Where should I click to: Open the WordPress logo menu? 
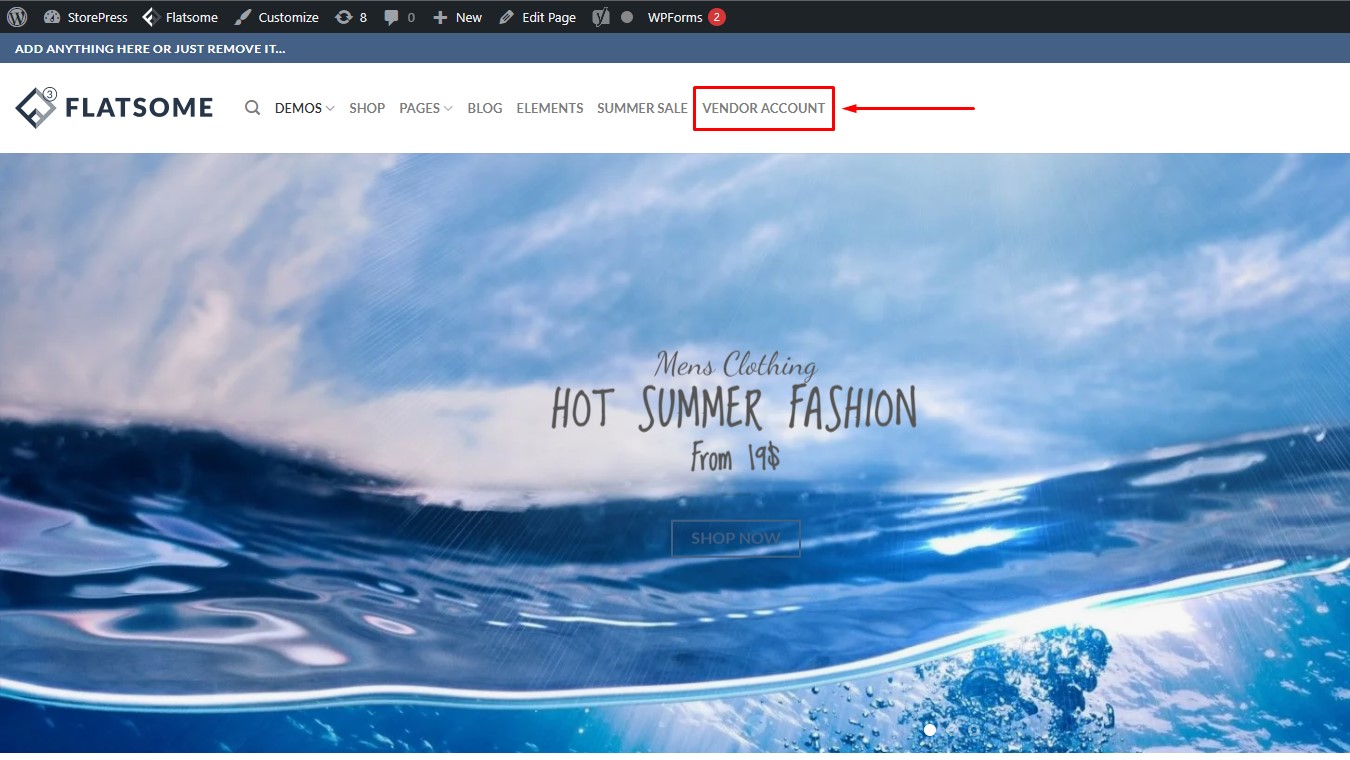tap(17, 17)
